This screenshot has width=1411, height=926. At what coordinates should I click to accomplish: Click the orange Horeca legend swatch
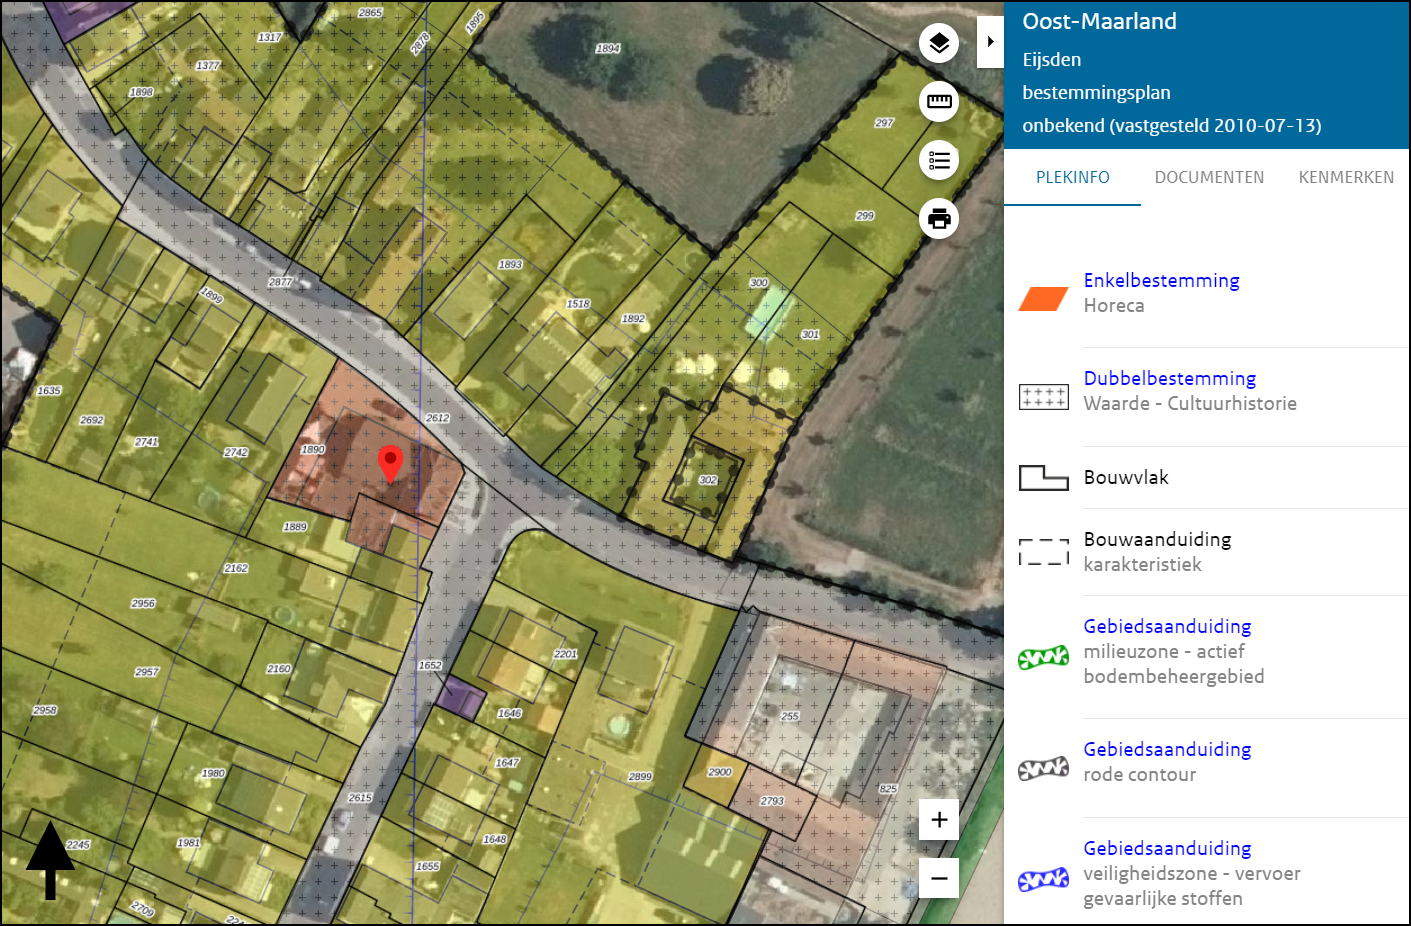coord(1043,298)
